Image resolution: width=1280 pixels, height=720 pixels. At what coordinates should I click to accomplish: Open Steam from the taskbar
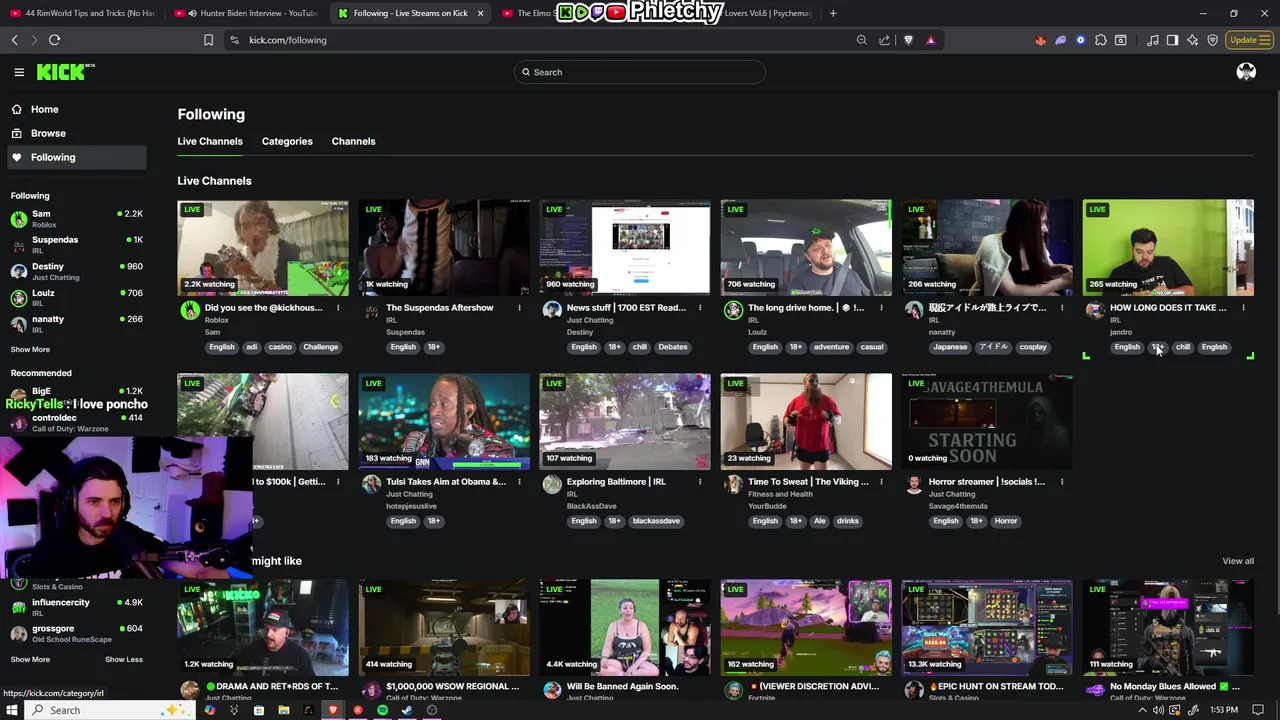407,710
